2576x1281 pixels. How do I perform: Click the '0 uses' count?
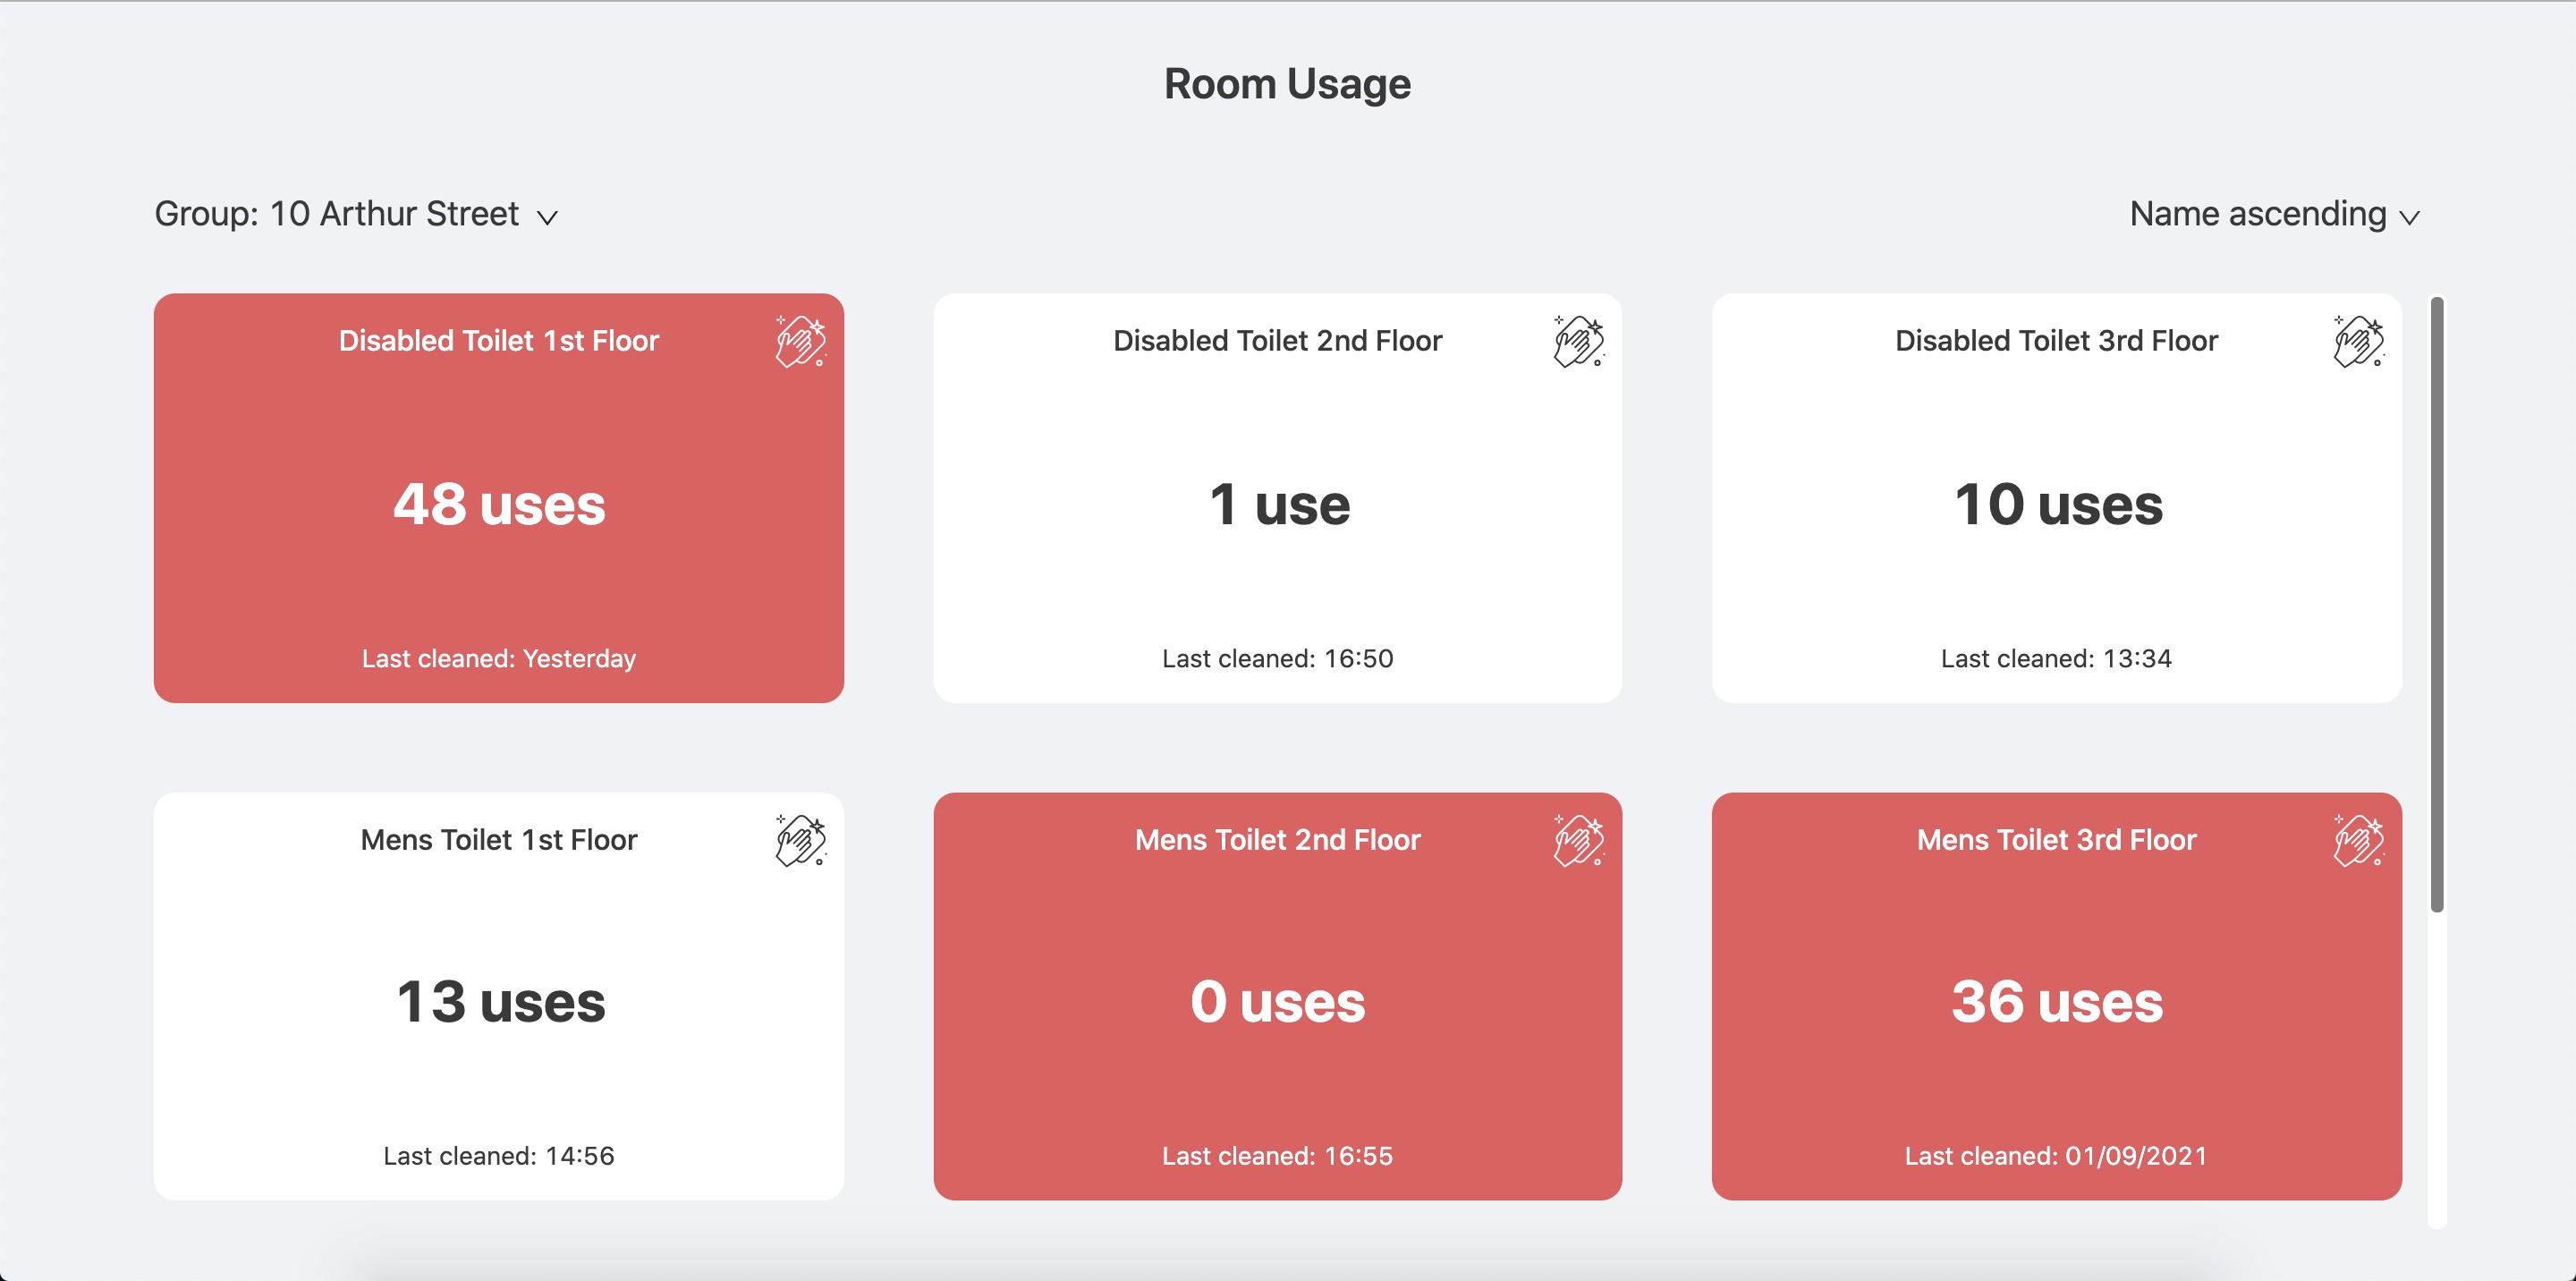(x=1278, y=1002)
